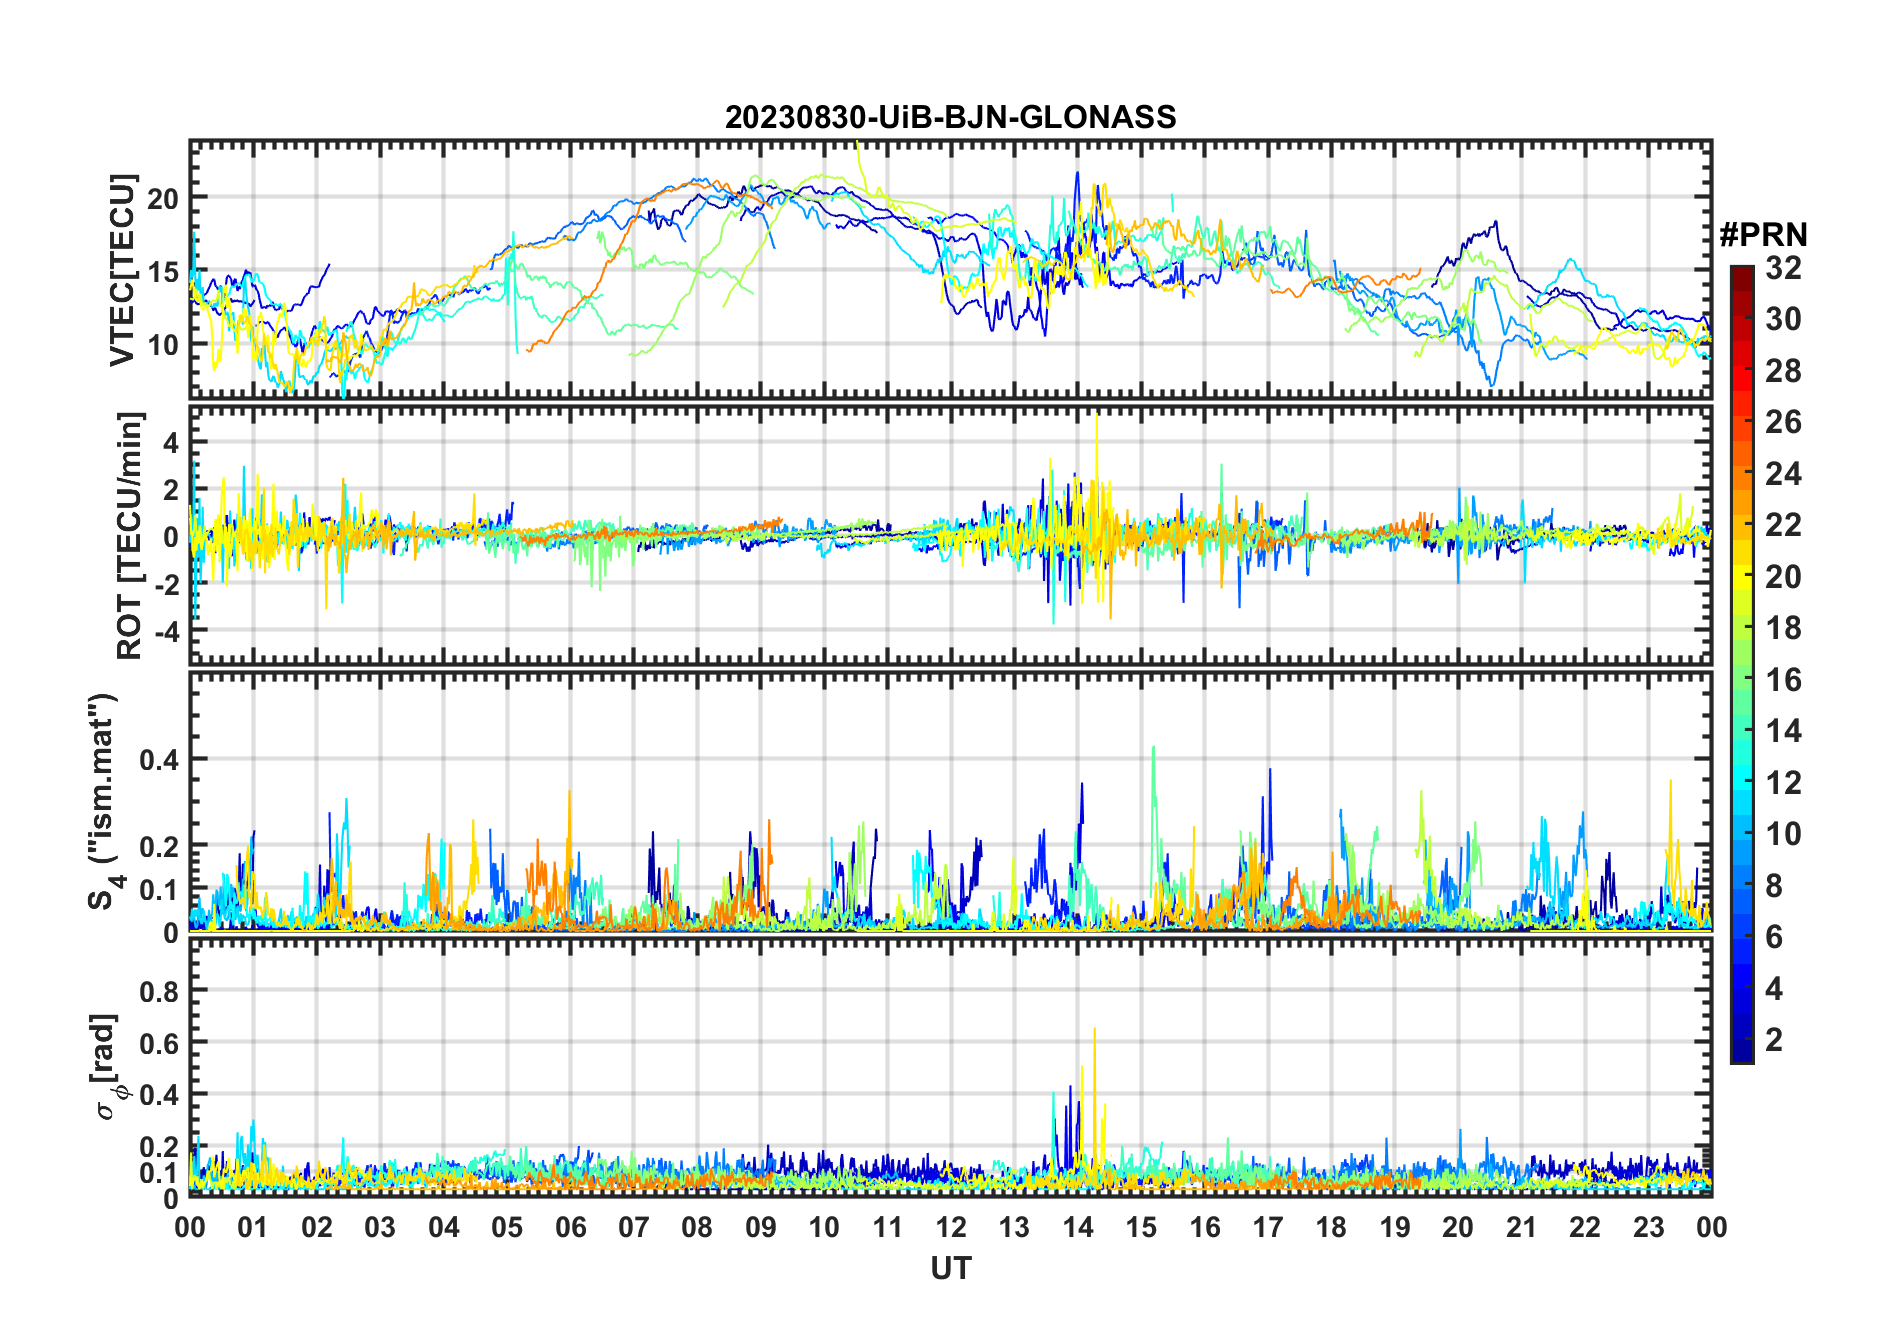Click x-axis hour tick label 07

[634, 1227]
